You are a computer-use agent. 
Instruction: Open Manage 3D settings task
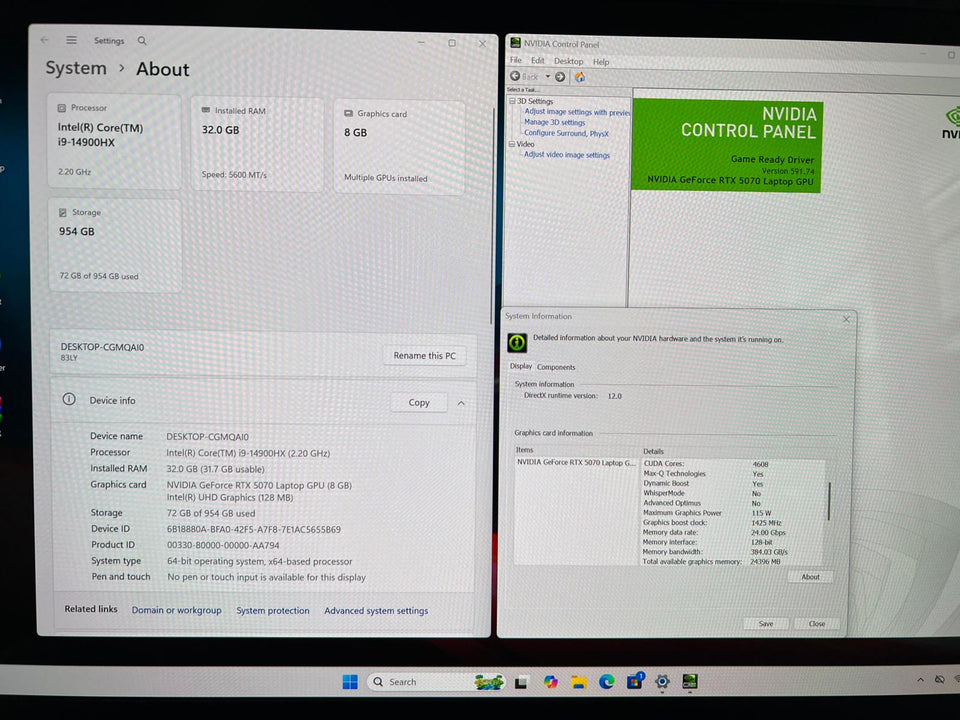tap(554, 122)
